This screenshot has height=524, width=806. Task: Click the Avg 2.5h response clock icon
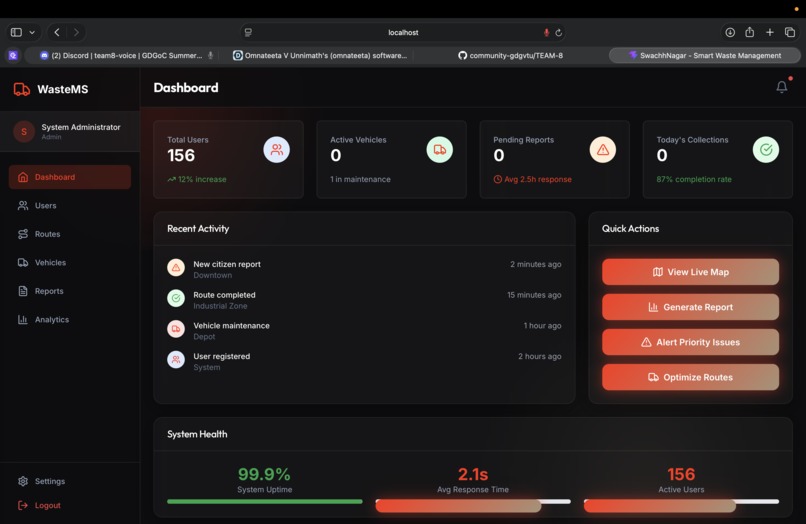pyautogui.click(x=498, y=179)
